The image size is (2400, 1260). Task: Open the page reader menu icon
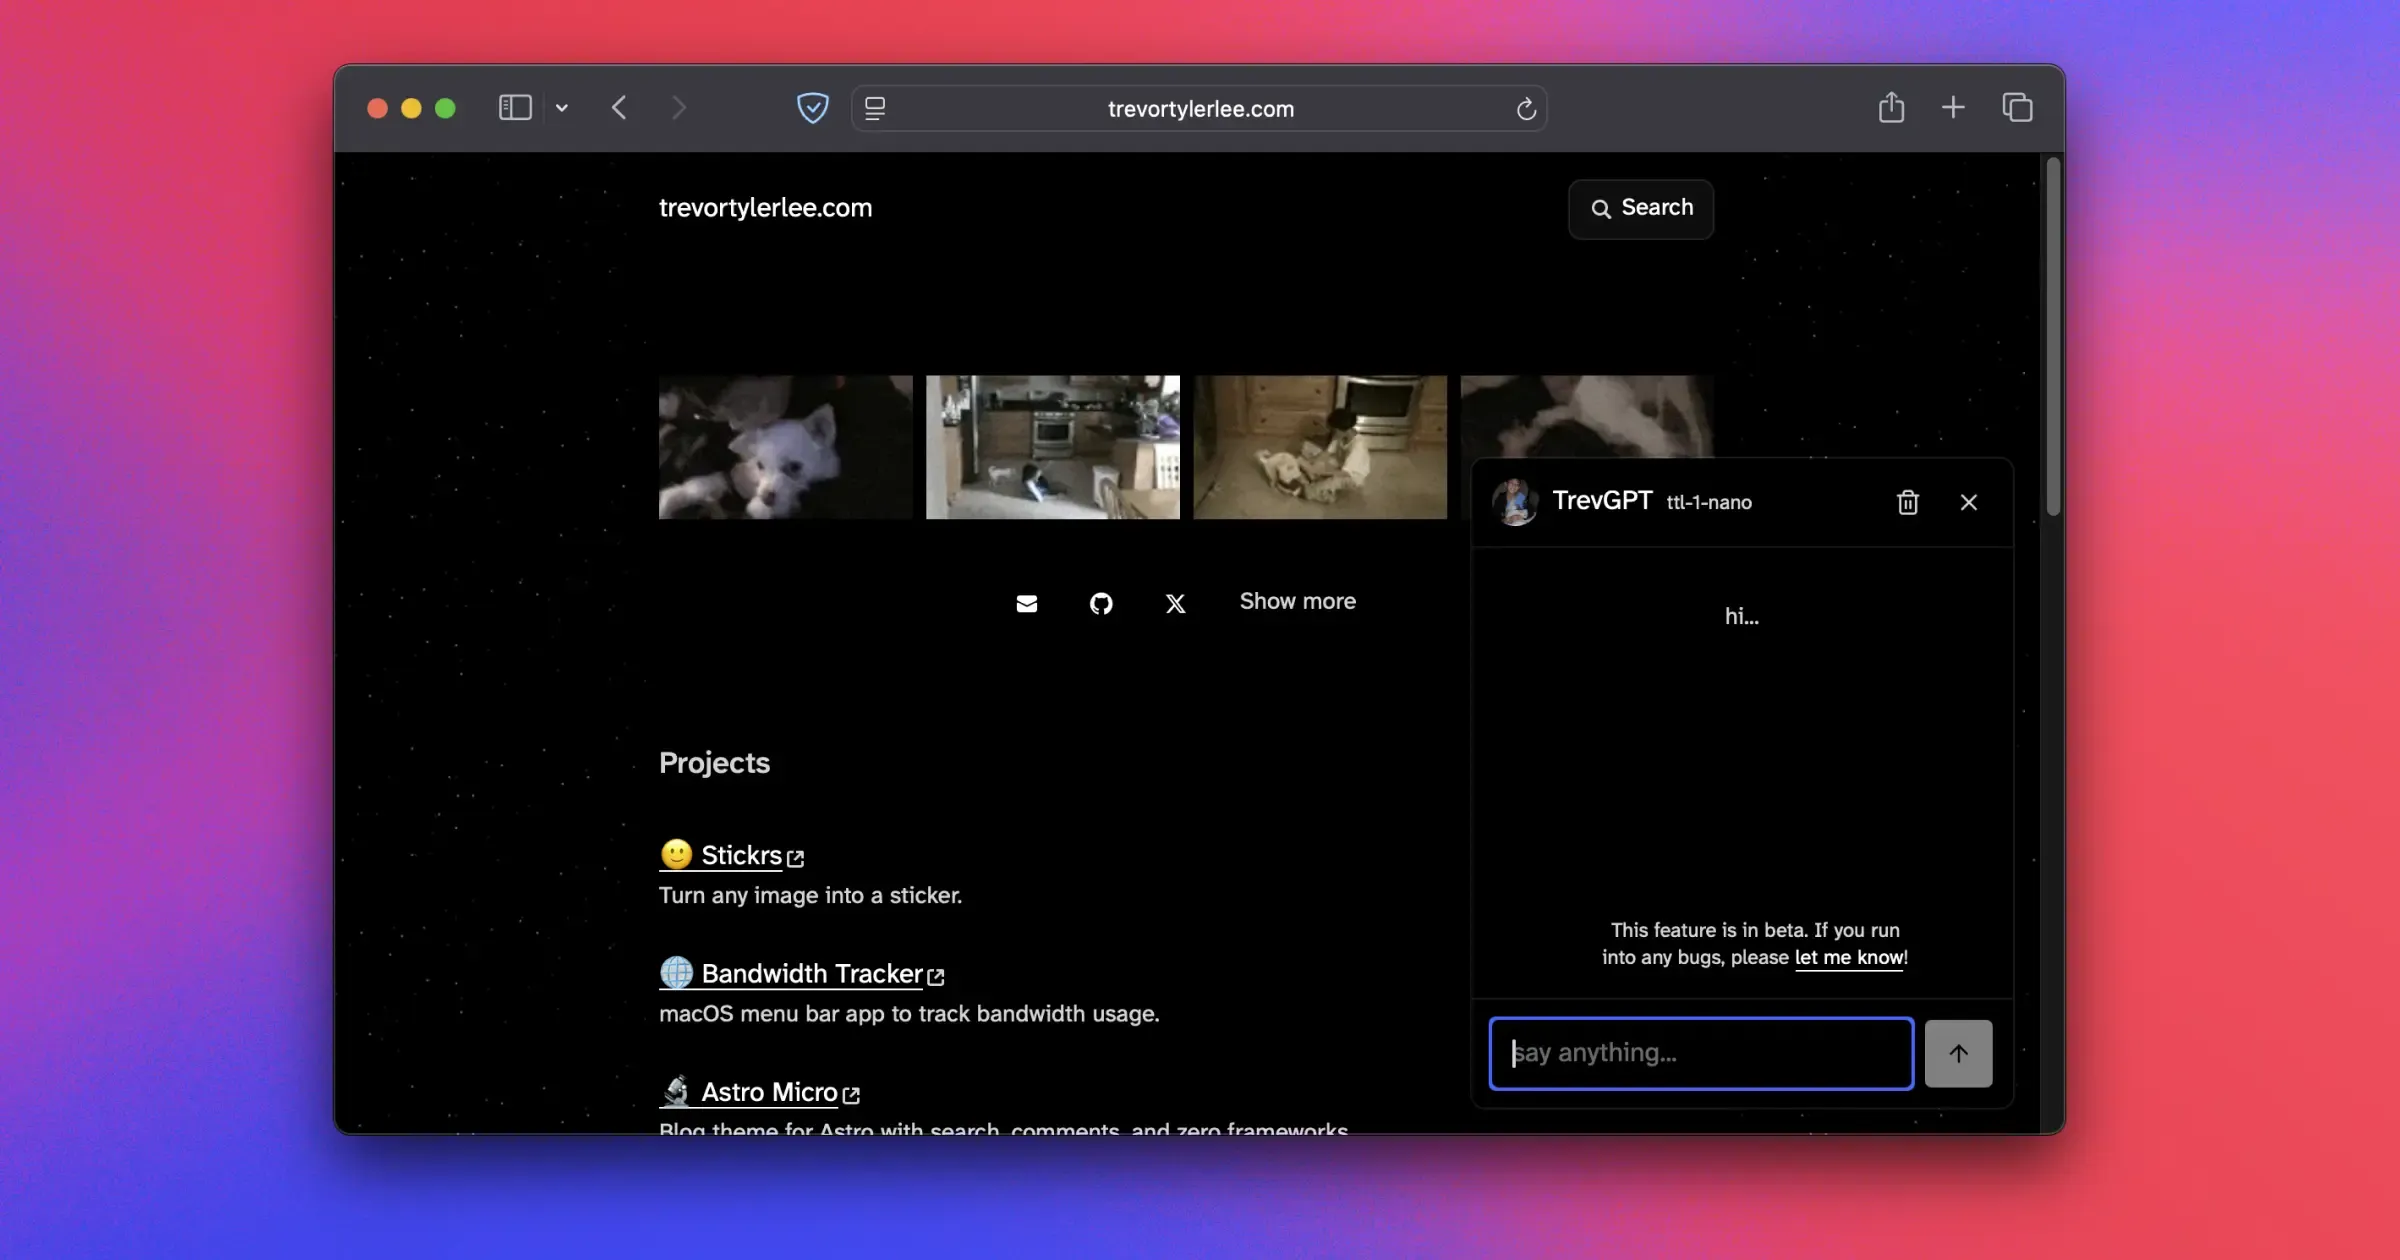[x=875, y=108]
